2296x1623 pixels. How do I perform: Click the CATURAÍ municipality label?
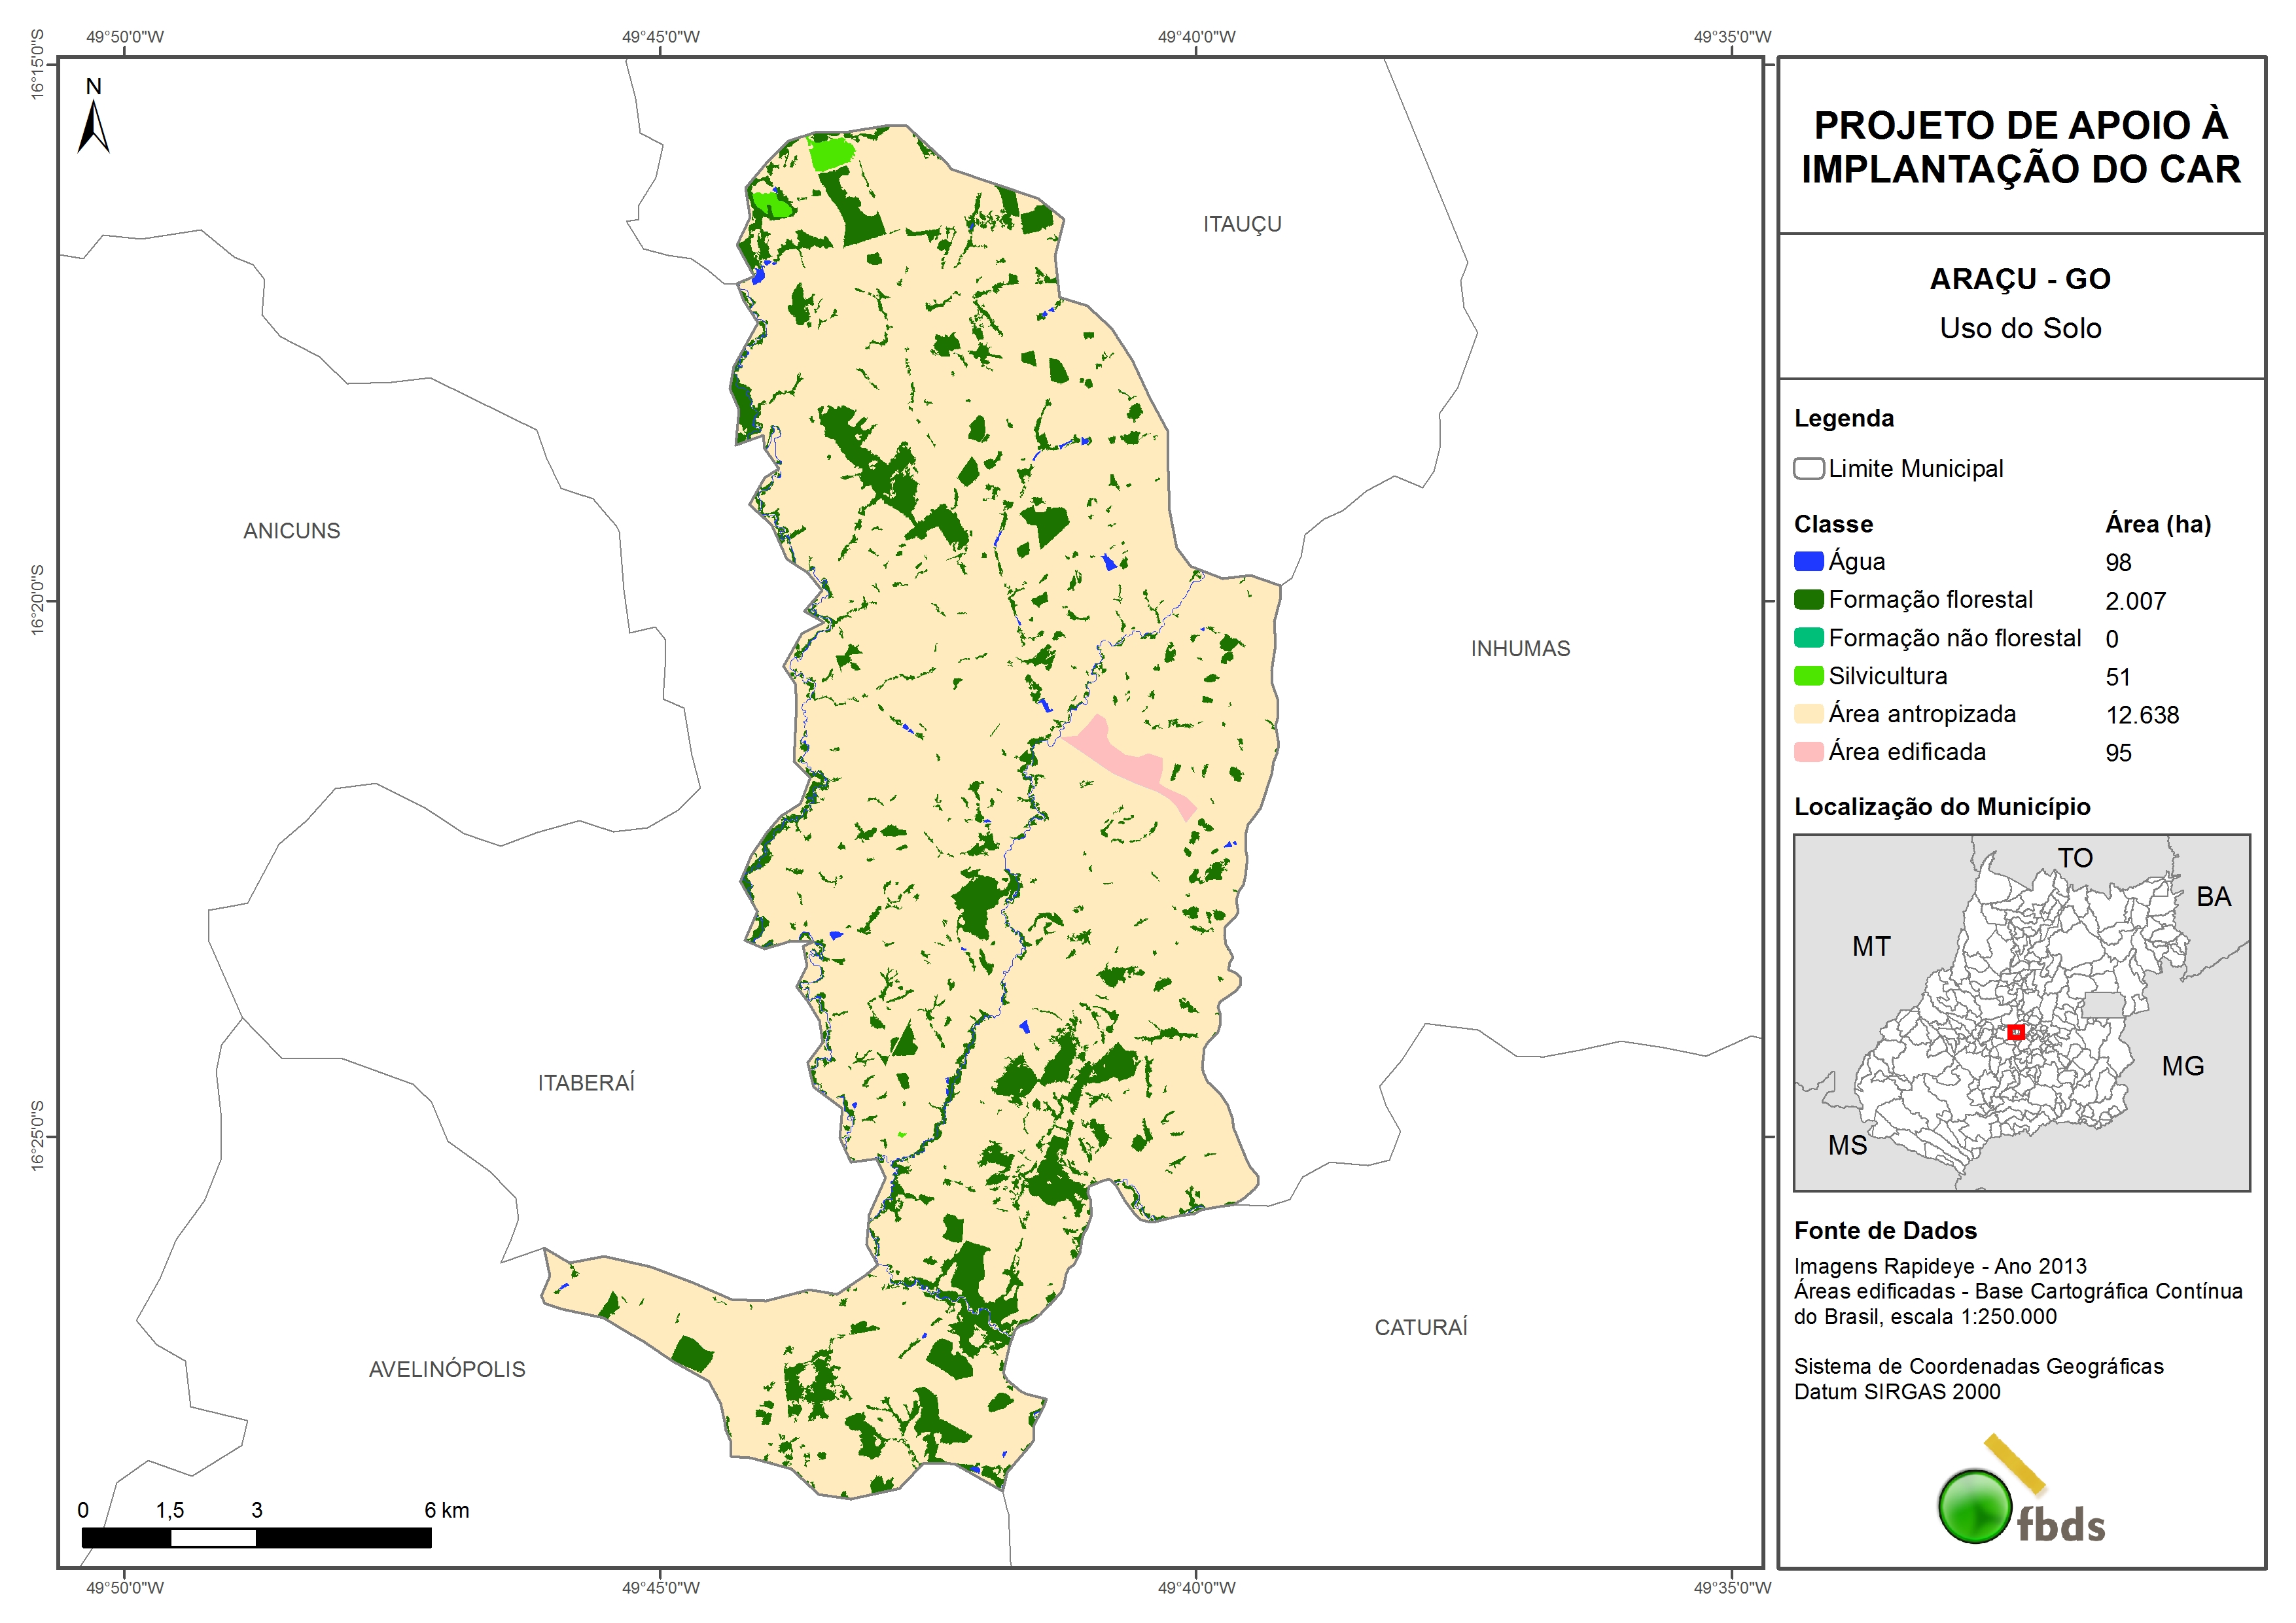(x=1420, y=1327)
